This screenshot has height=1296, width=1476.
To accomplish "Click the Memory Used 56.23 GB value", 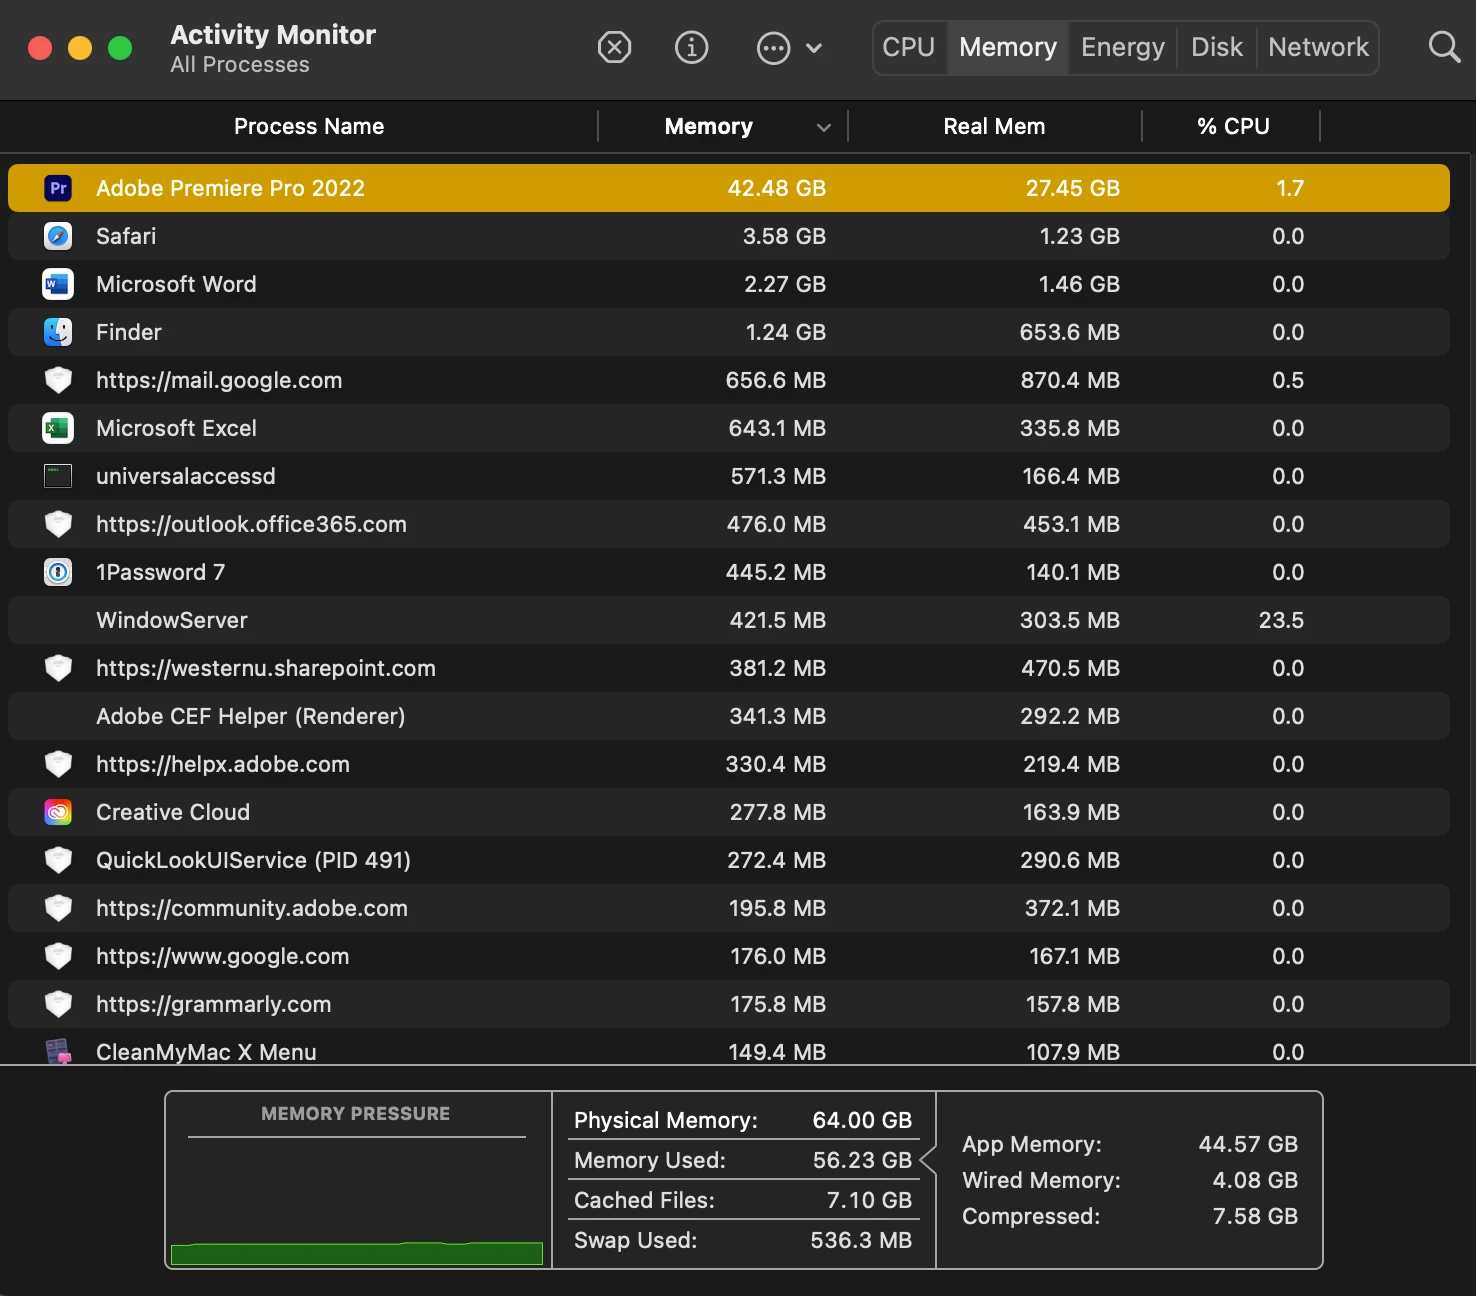I will [x=862, y=1160].
